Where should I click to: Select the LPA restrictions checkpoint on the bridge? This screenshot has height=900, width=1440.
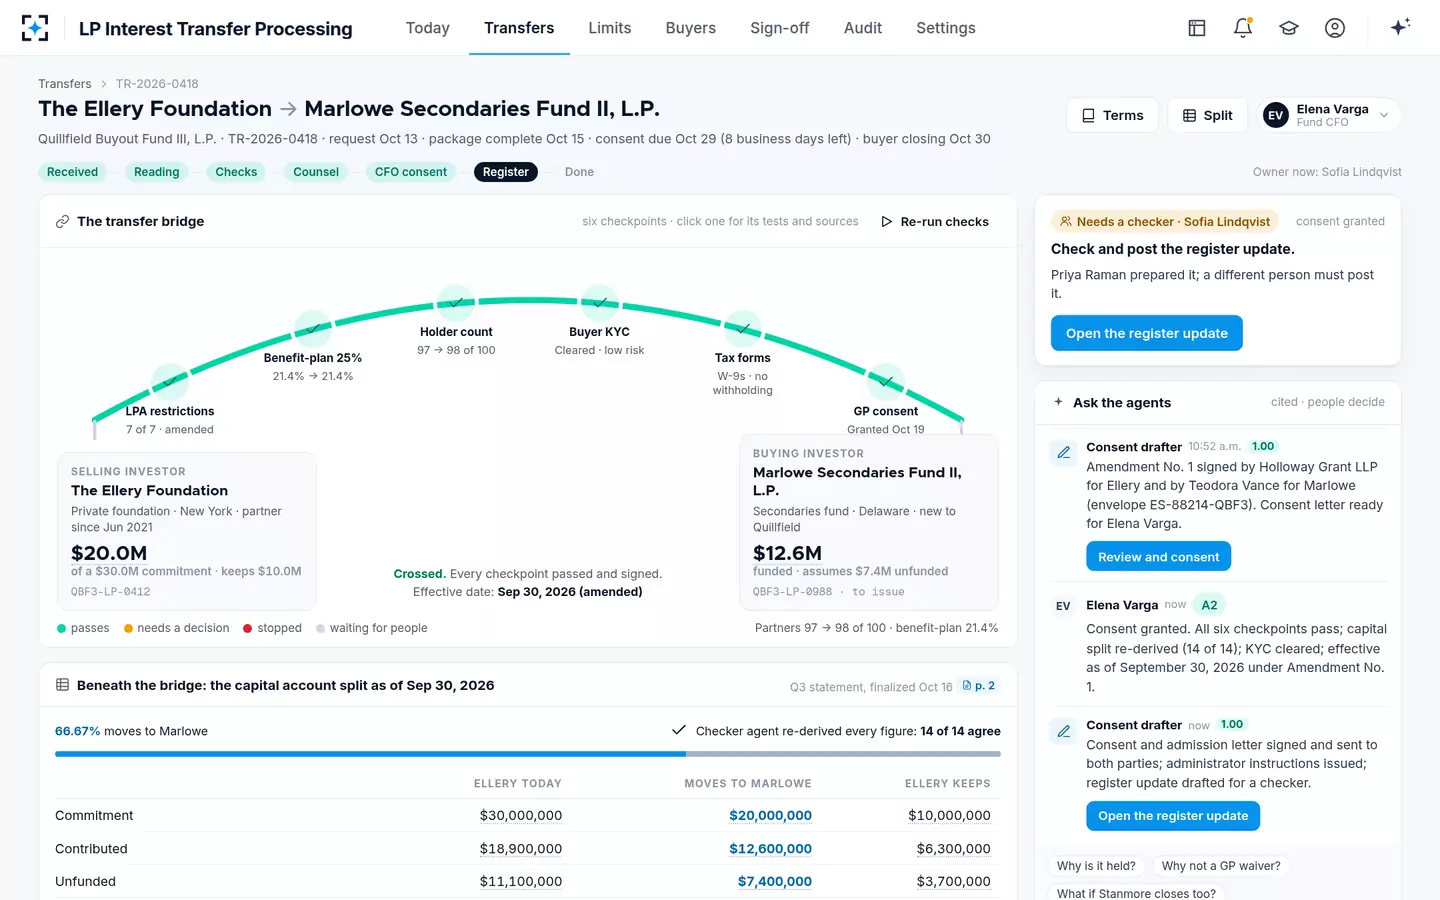pyautogui.click(x=169, y=382)
